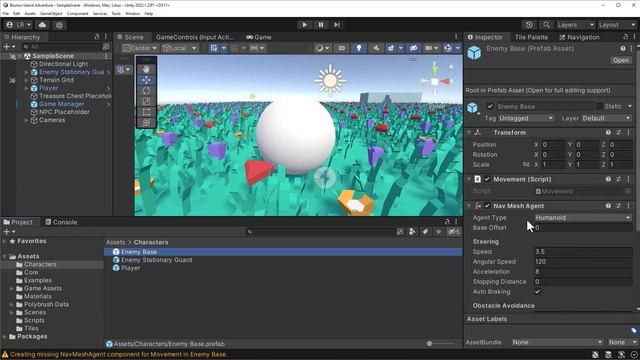The image size is (640, 360).
Task: Lock the Inspector panel
Action: pos(625,37)
